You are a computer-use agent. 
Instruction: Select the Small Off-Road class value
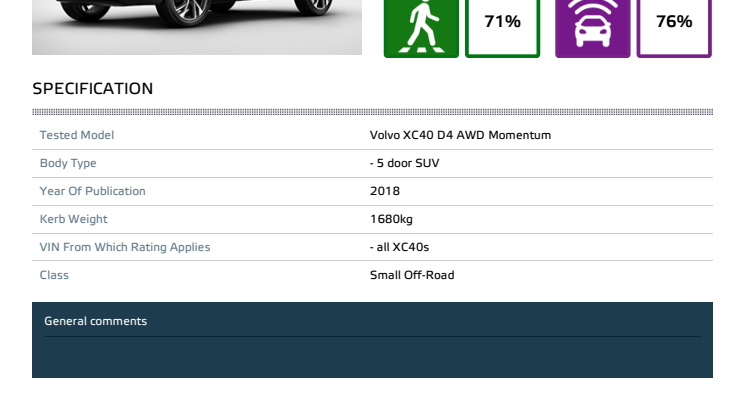412,275
